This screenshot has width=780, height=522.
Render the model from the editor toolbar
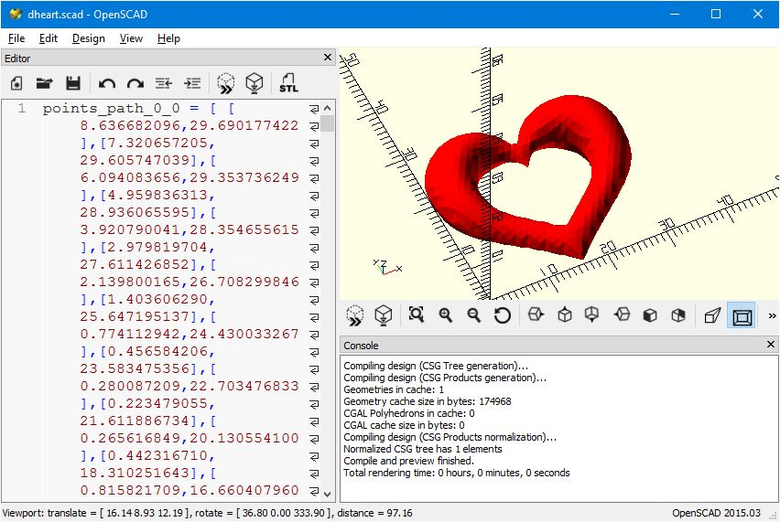pyautogui.click(x=254, y=83)
